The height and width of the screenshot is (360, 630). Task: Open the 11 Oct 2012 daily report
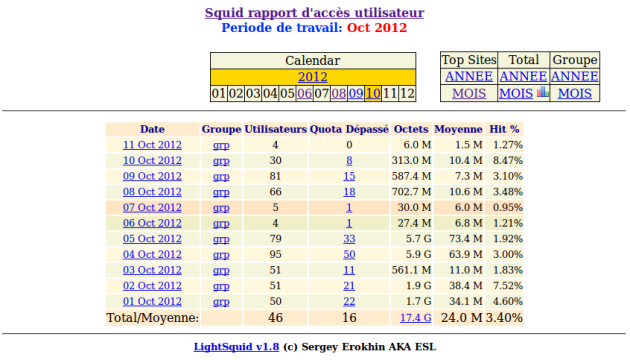pos(152,145)
